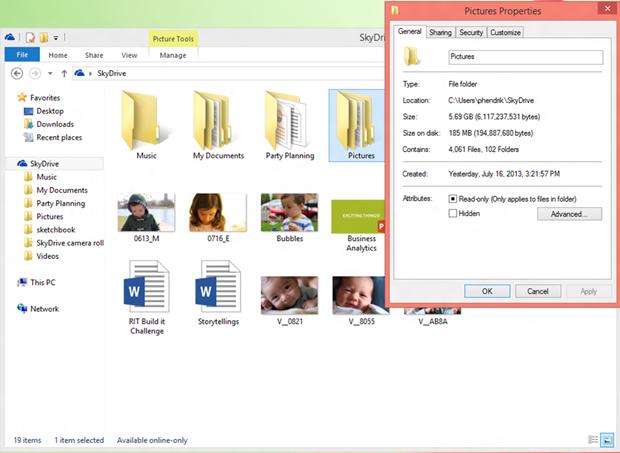The height and width of the screenshot is (453, 620).
Task: Toggle the Read-only attribute checkbox
Action: coord(453,199)
